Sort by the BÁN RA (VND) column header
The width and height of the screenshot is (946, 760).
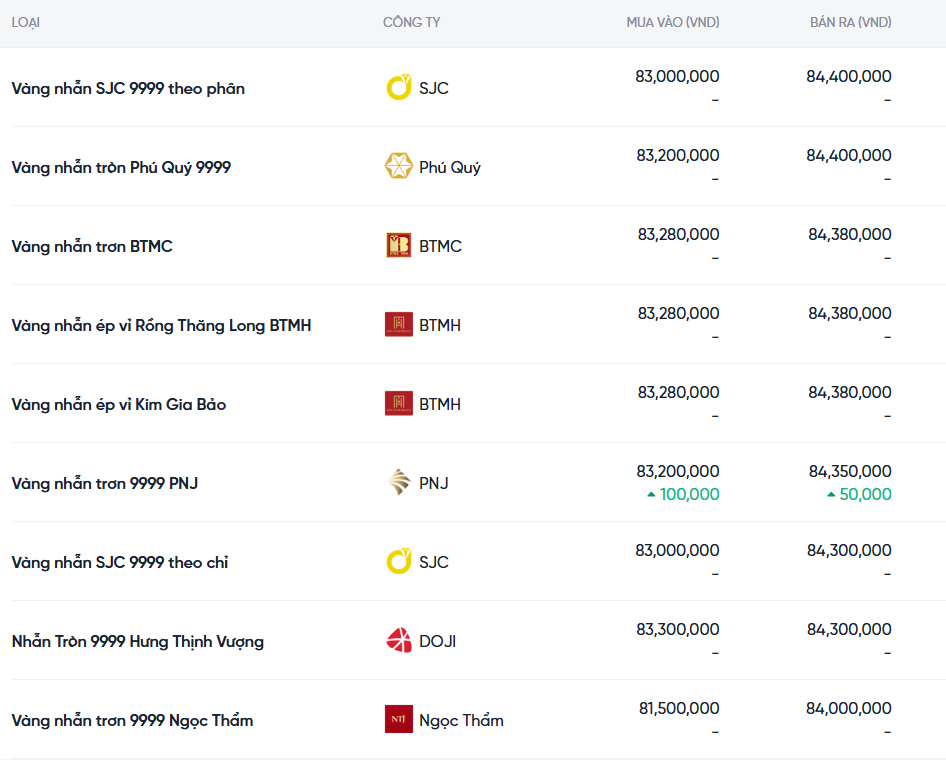pos(850,22)
